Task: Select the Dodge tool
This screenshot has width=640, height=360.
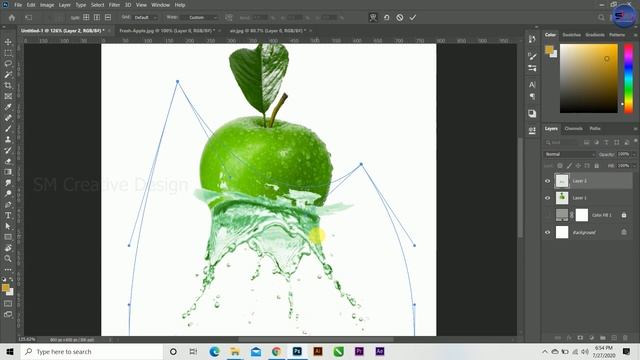Action: tap(8, 193)
